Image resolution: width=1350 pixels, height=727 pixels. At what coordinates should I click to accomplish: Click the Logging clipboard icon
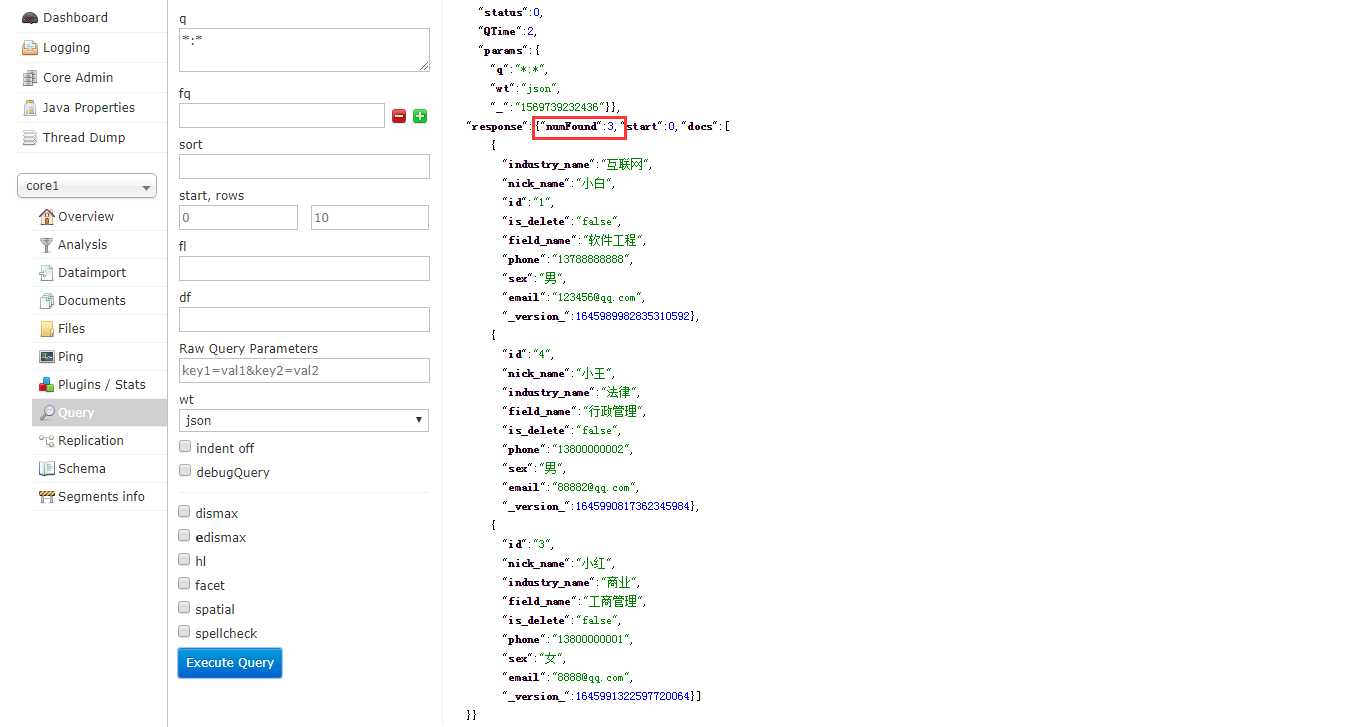(29, 48)
